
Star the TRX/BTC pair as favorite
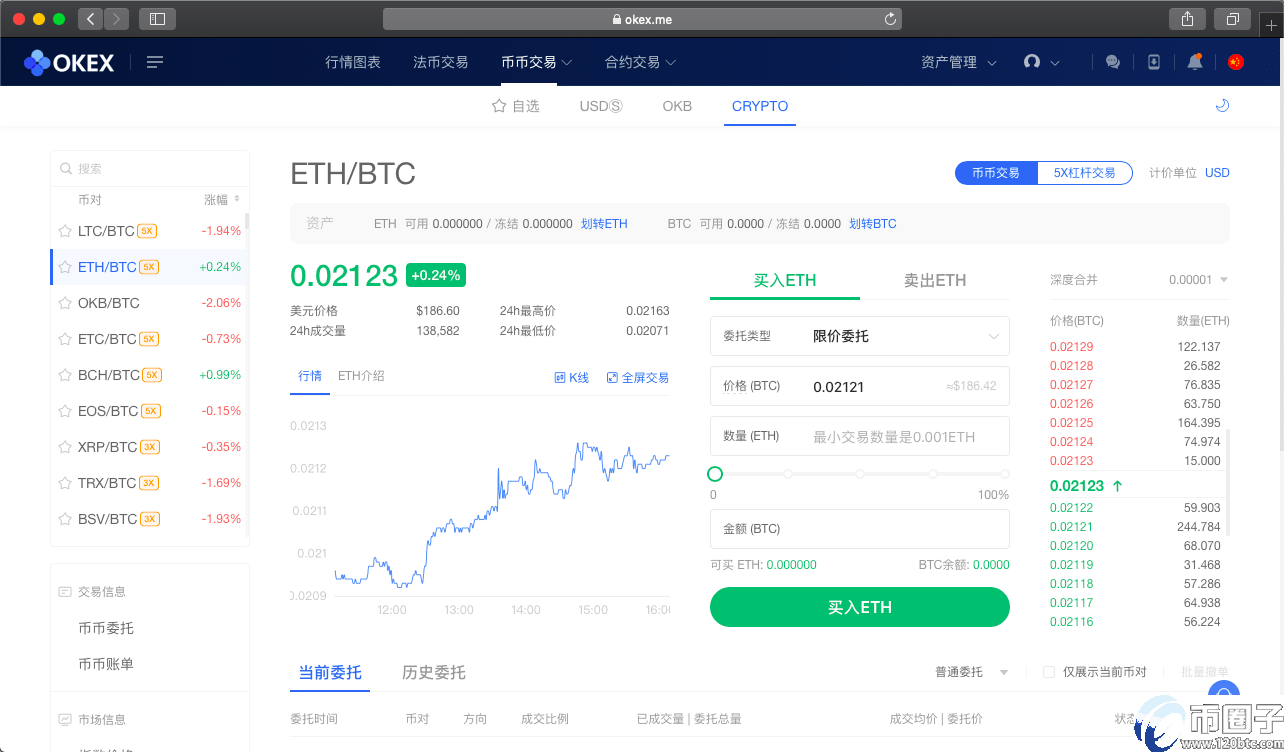pyautogui.click(x=65, y=483)
